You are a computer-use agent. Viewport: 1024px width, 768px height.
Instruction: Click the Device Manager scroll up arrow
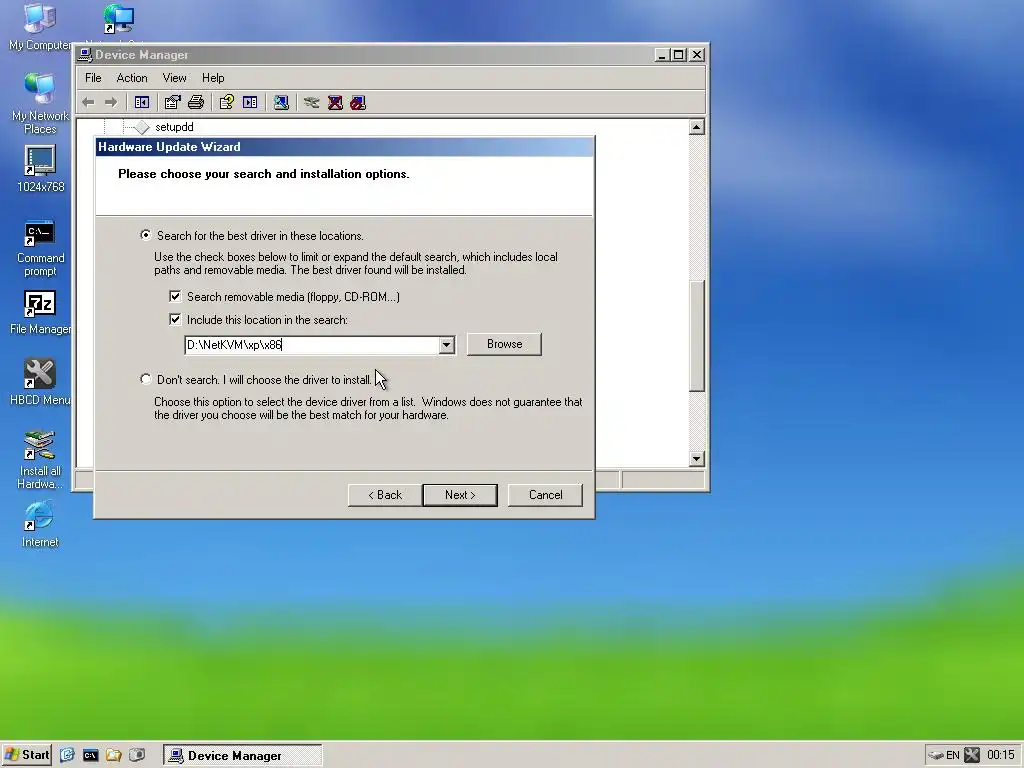697,127
